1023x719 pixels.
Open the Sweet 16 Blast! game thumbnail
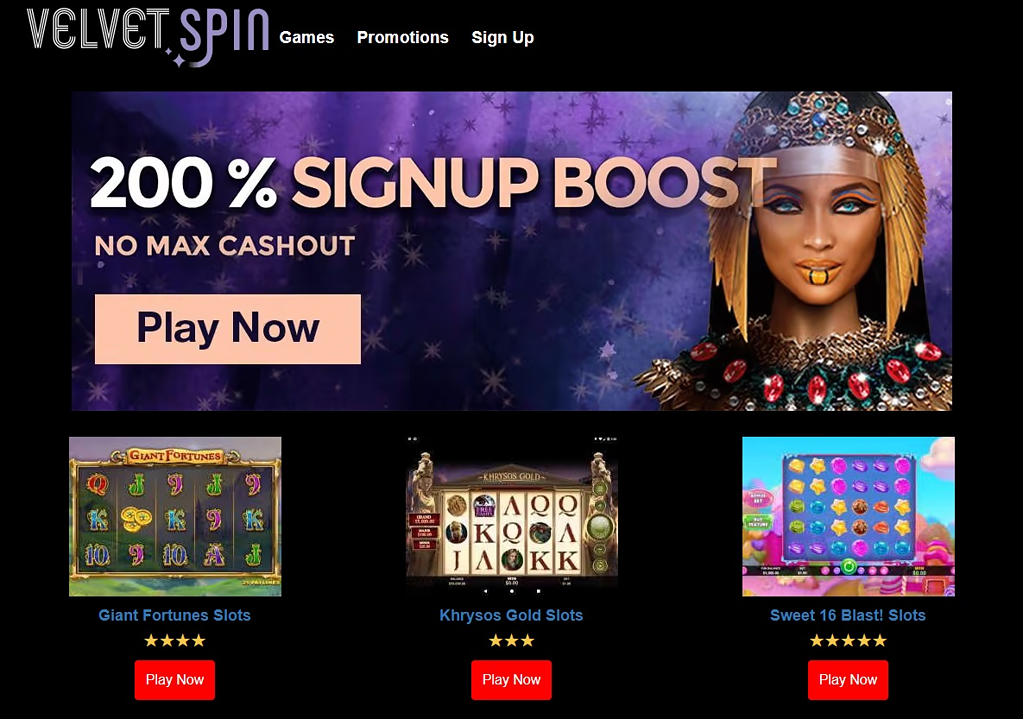click(x=848, y=516)
